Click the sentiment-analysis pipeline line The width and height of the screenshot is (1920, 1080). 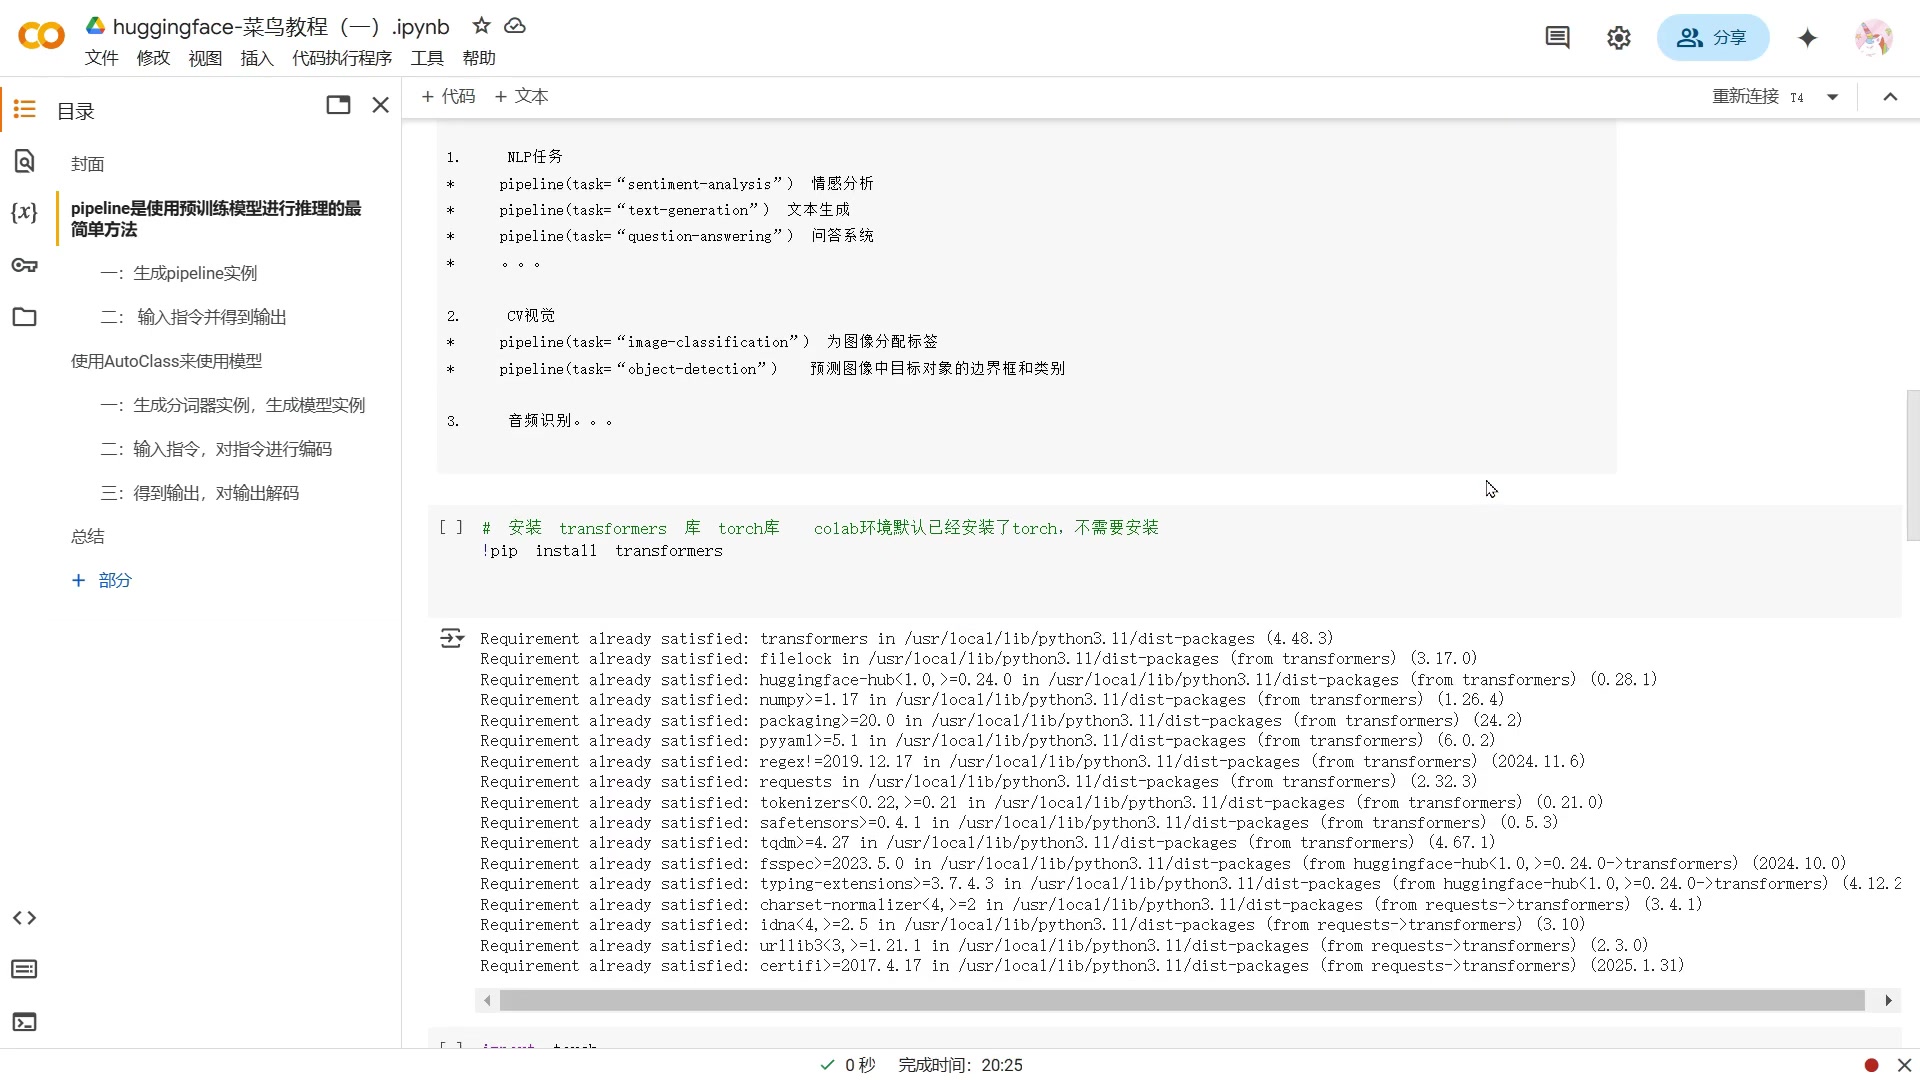click(686, 184)
